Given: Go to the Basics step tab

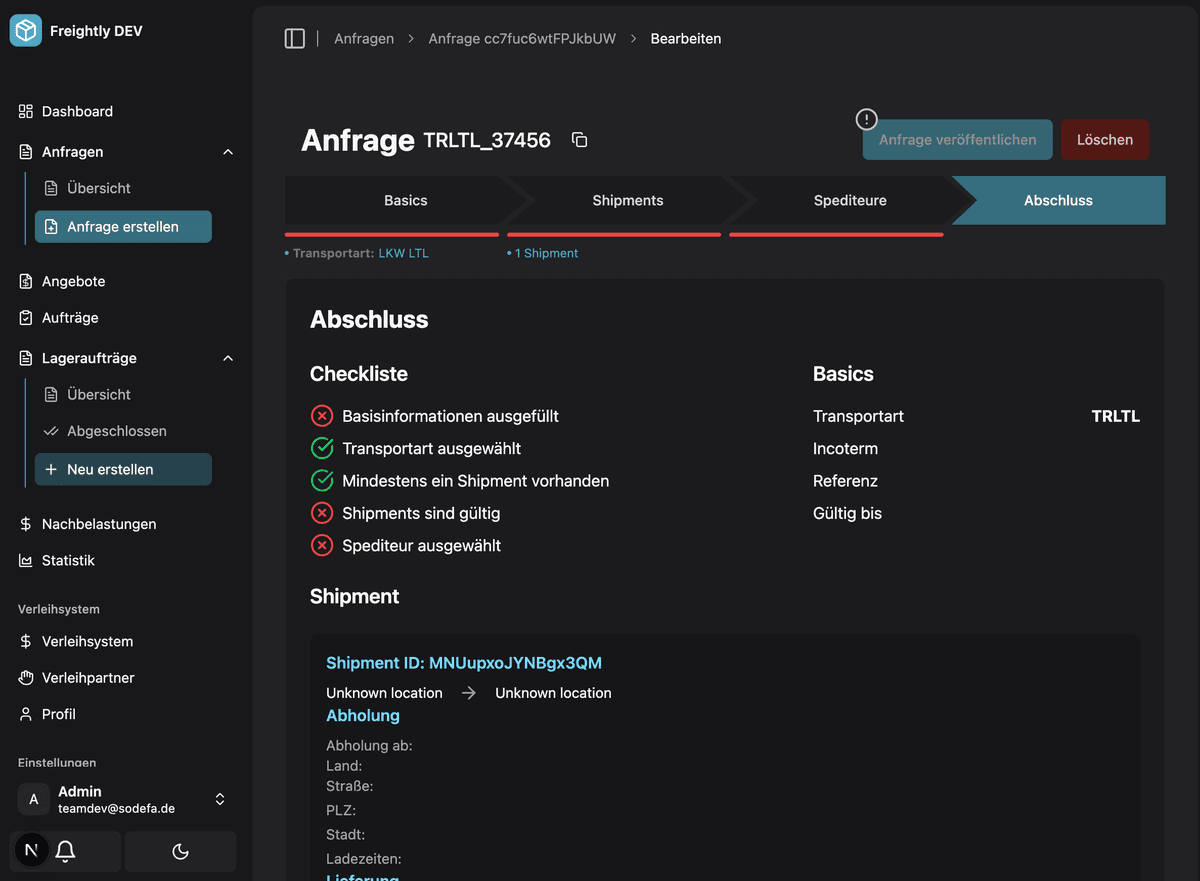Looking at the screenshot, I should (x=405, y=201).
